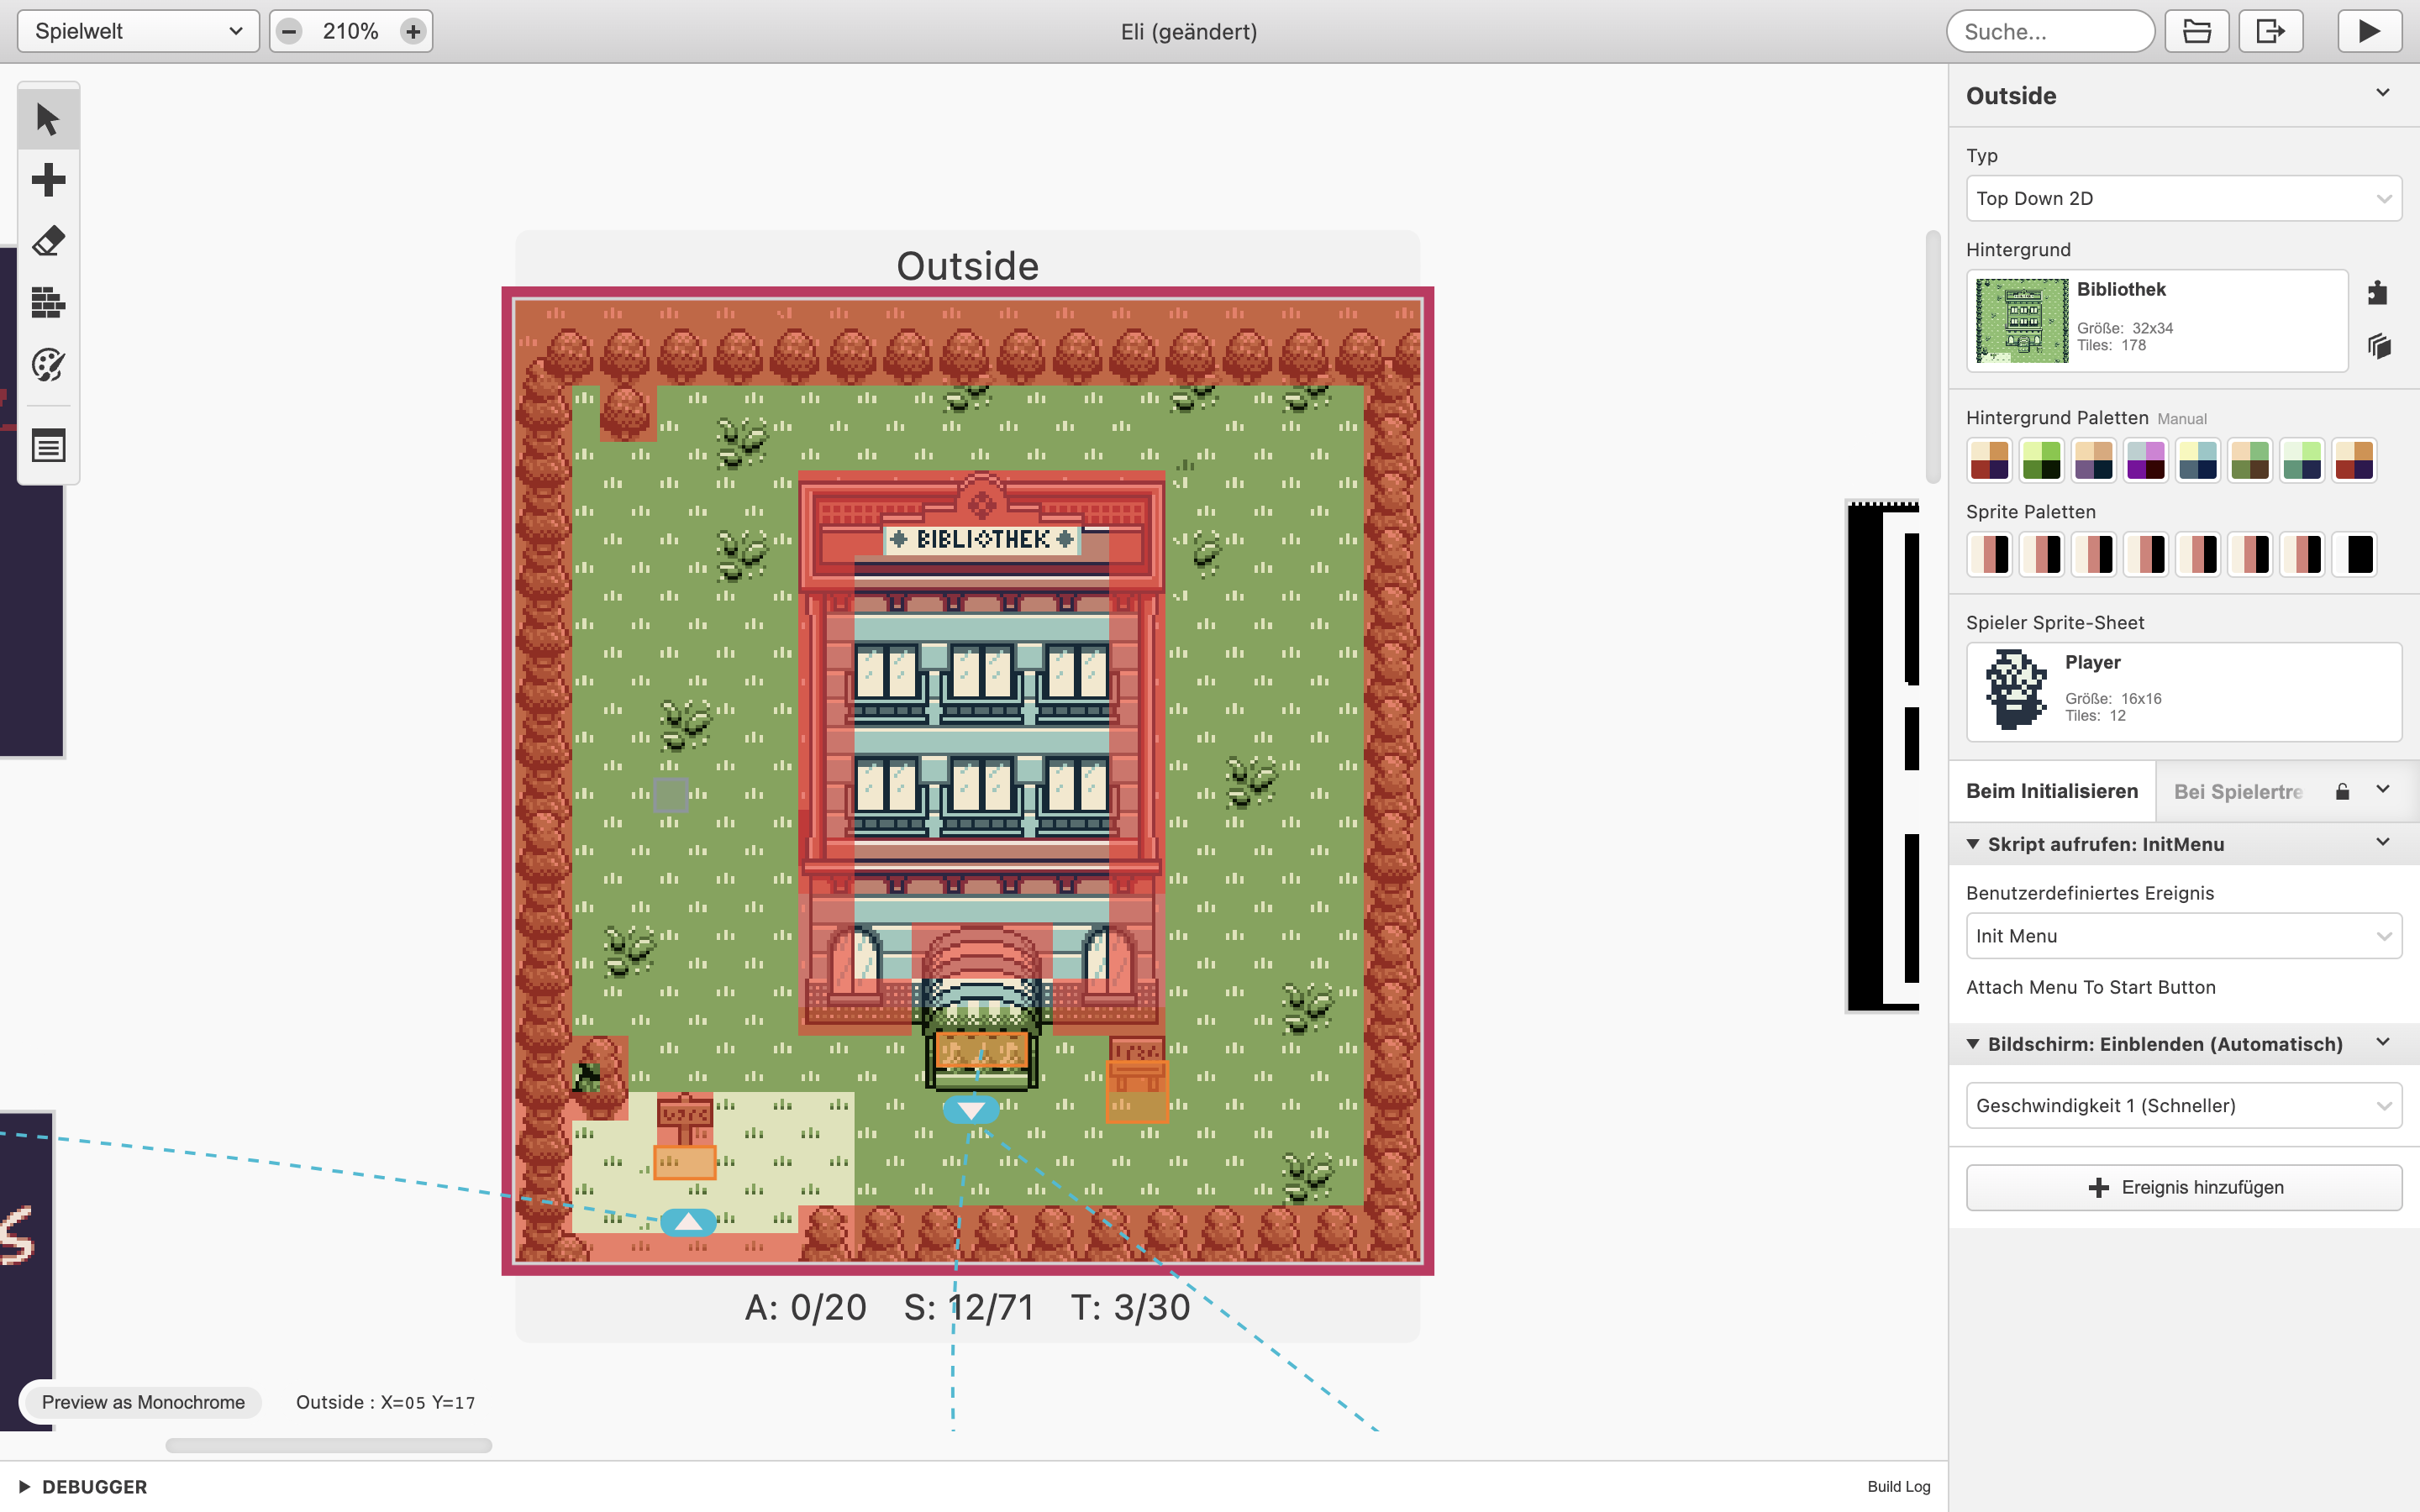Switch to Beim Initialisieren tab
2420x1512 pixels.
click(2052, 791)
